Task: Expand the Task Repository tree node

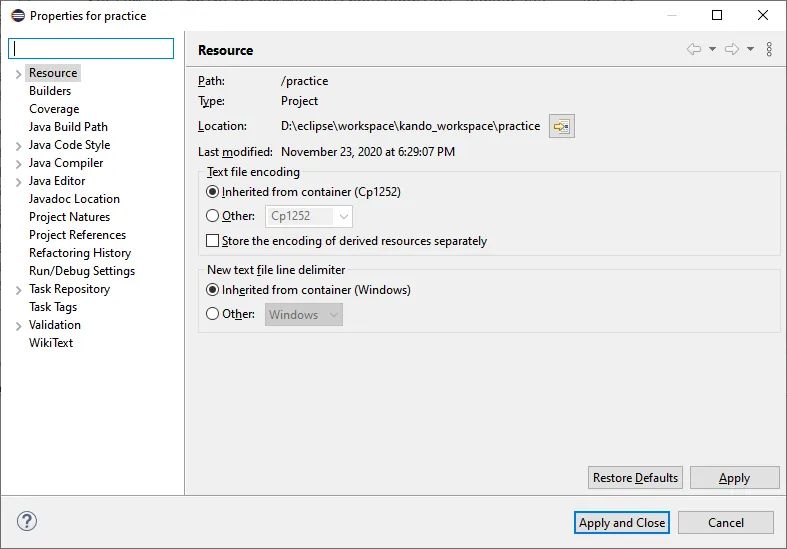Action: [18, 290]
